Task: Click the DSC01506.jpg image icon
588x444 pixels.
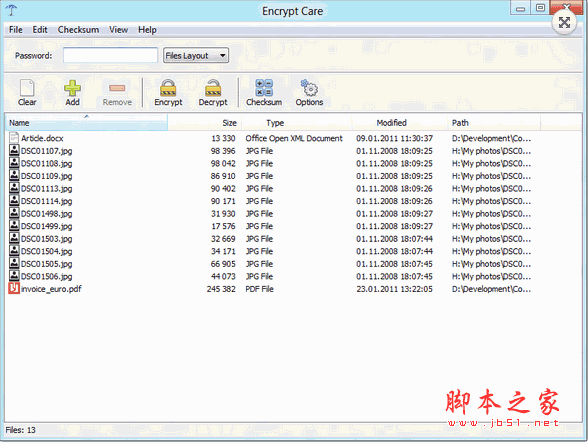Action: pos(14,276)
